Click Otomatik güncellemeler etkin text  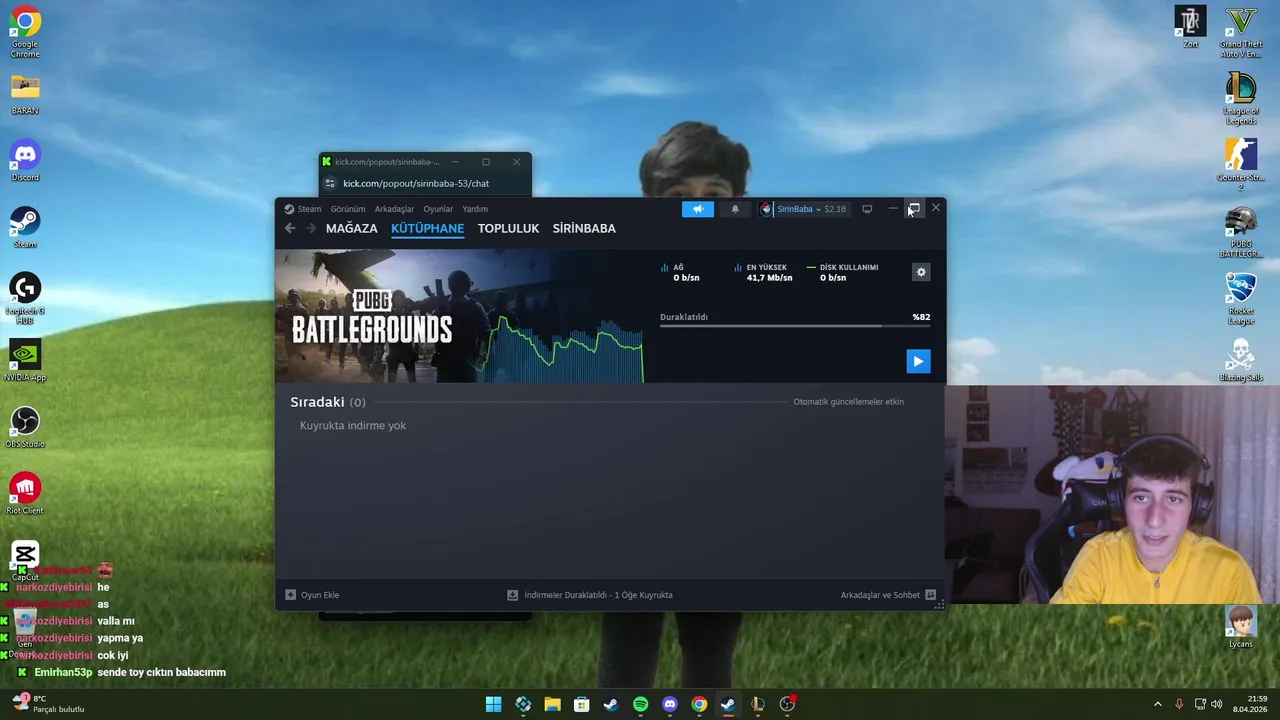[x=848, y=402]
